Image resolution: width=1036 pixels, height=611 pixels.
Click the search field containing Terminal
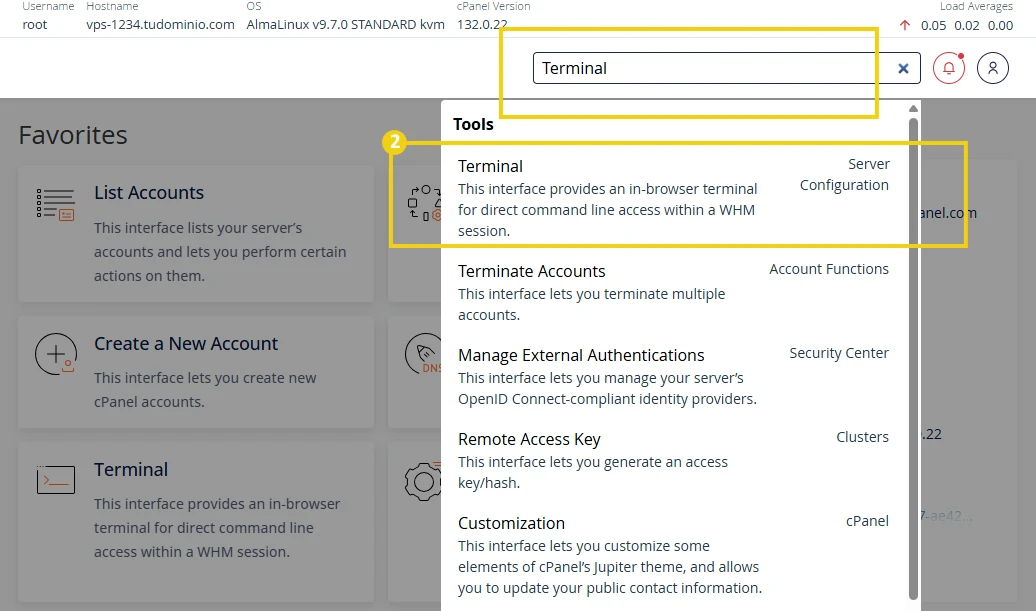pos(700,68)
